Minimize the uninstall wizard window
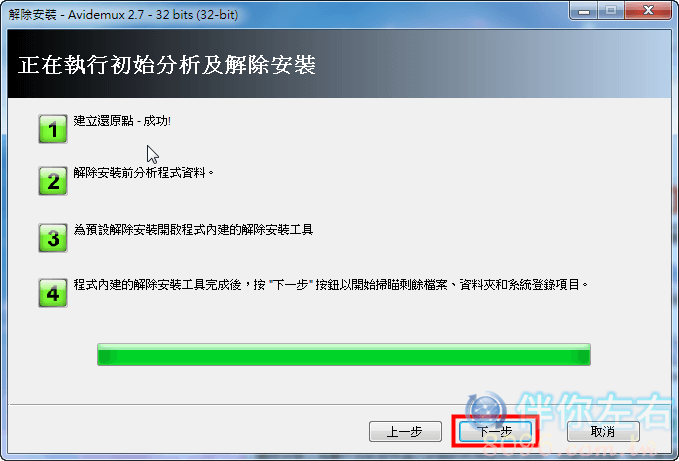The height and width of the screenshot is (461, 679). click(x=584, y=11)
